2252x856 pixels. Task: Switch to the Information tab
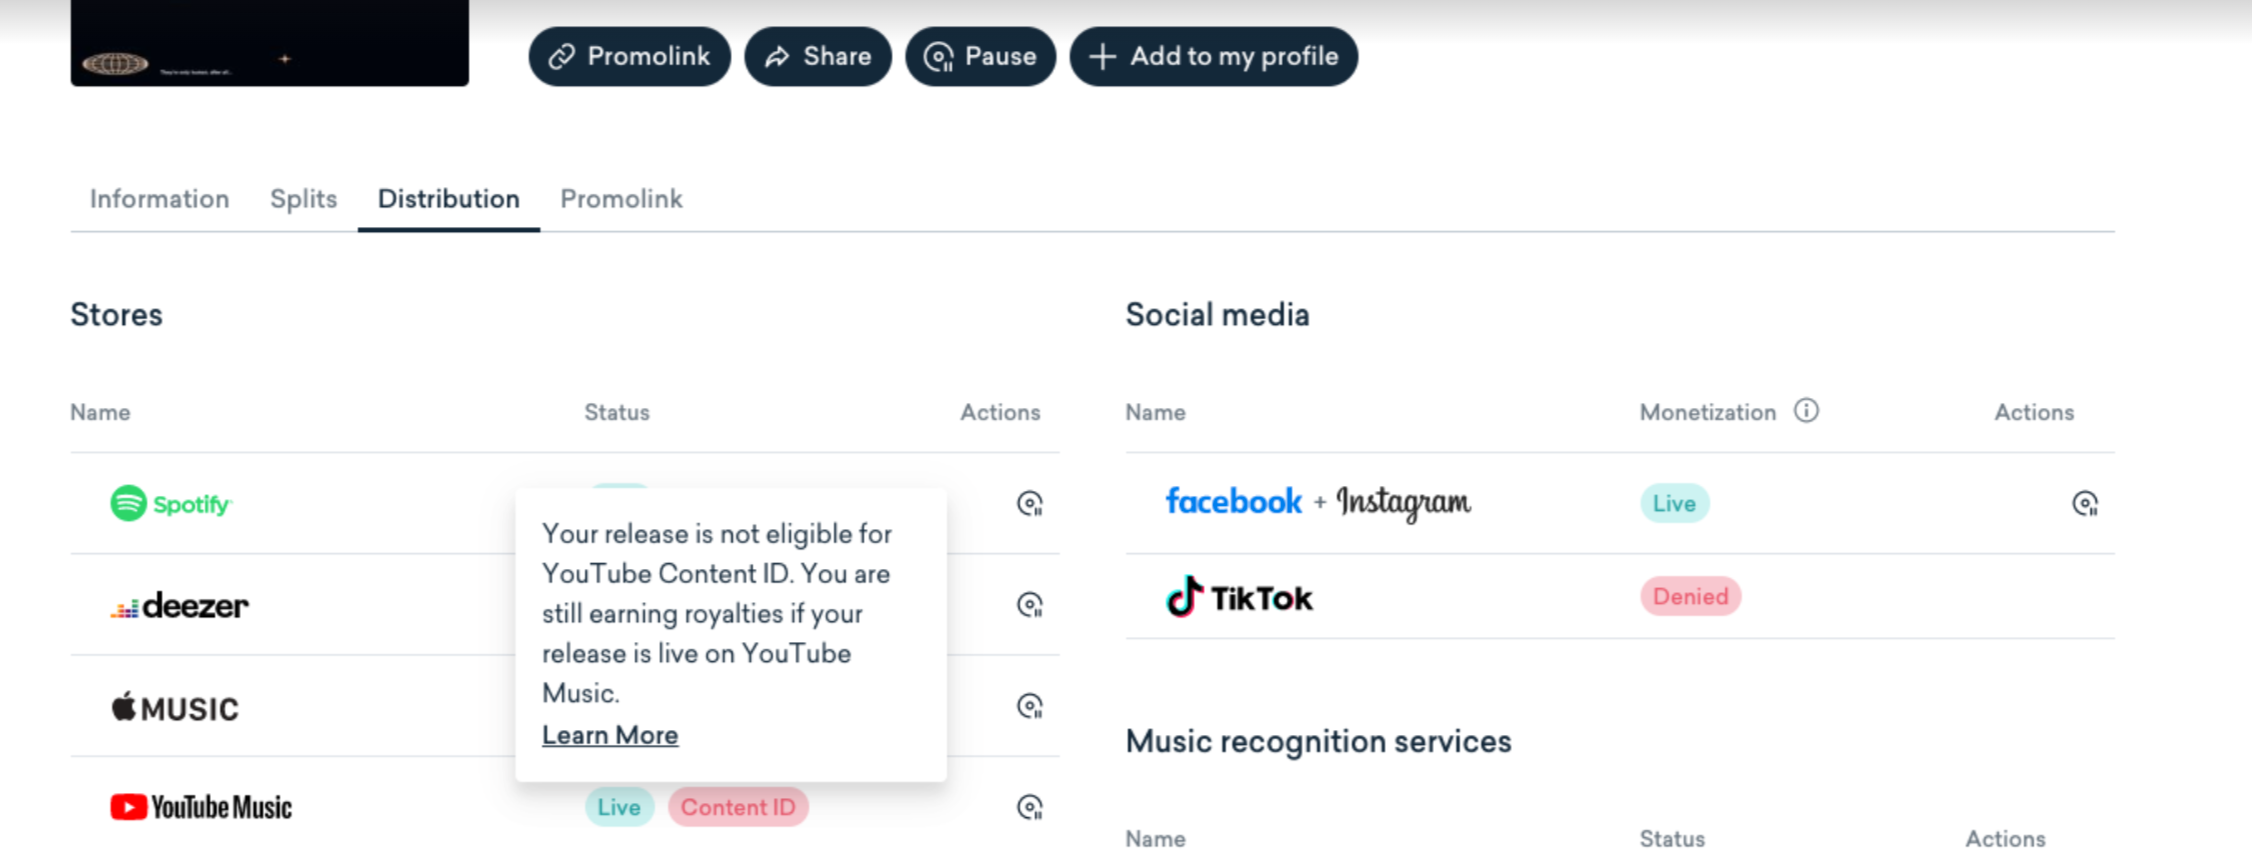pyautogui.click(x=159, y=199)
